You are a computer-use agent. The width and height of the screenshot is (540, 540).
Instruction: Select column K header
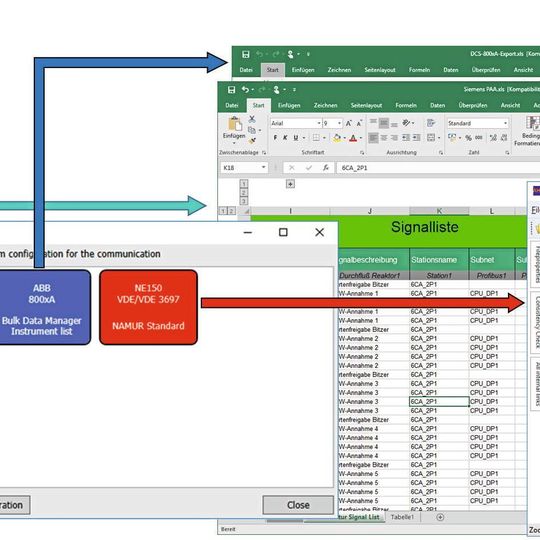(x=439, y=211)
